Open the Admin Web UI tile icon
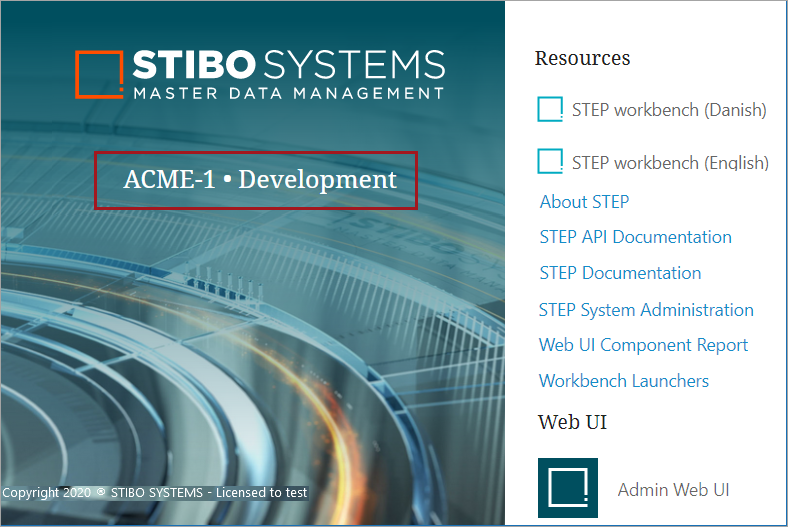Viewport: 788px width, 527px height. point(568,488)
